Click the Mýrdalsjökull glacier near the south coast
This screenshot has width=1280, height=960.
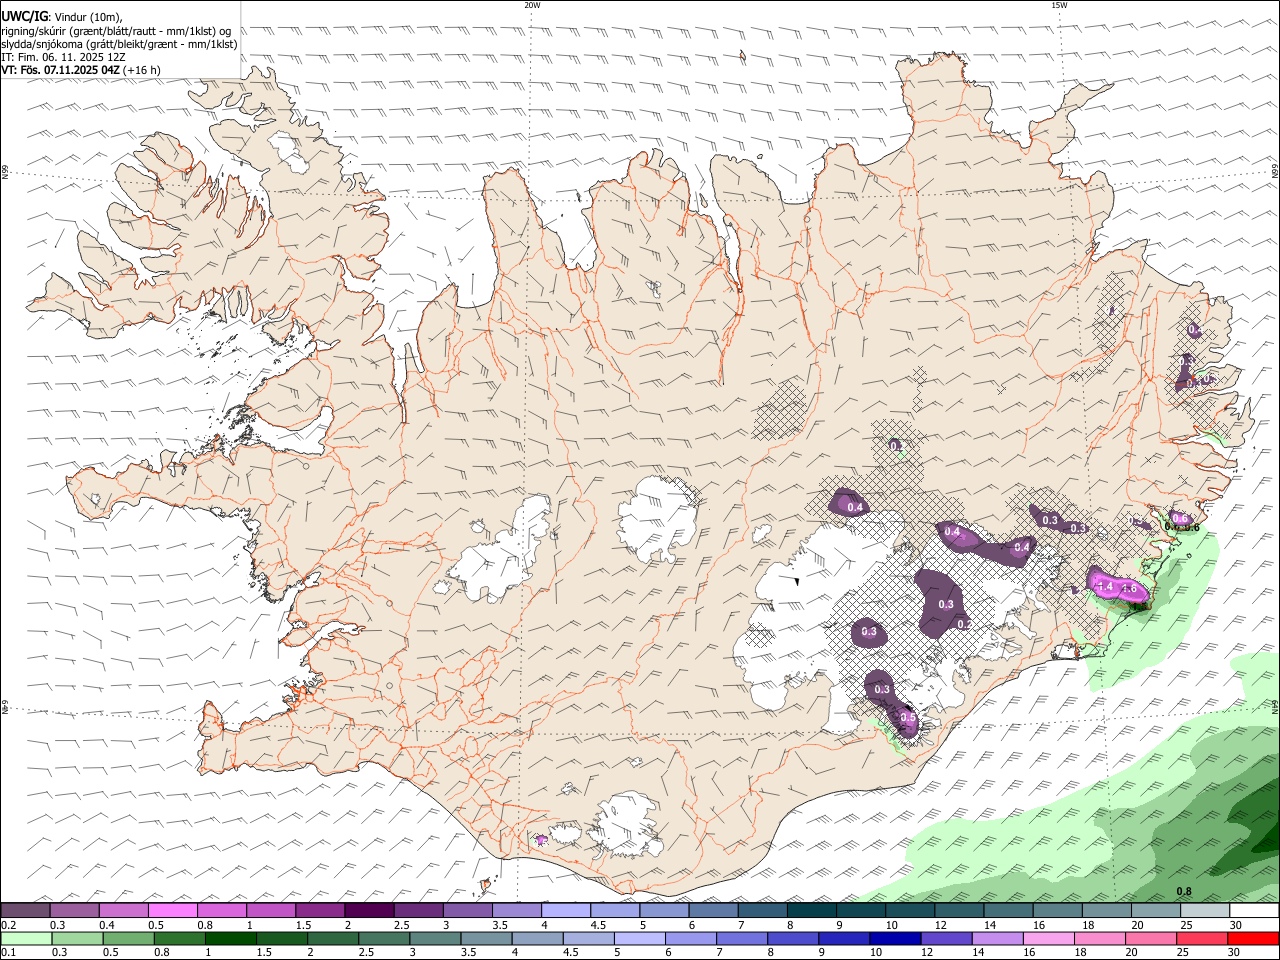(x=625, y=823)
